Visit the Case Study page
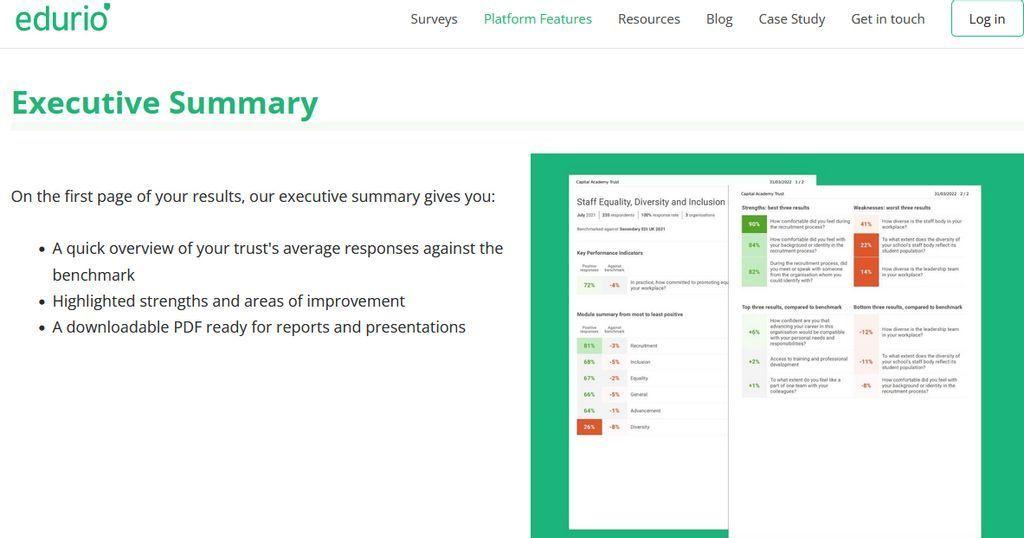 click(792, 19)
